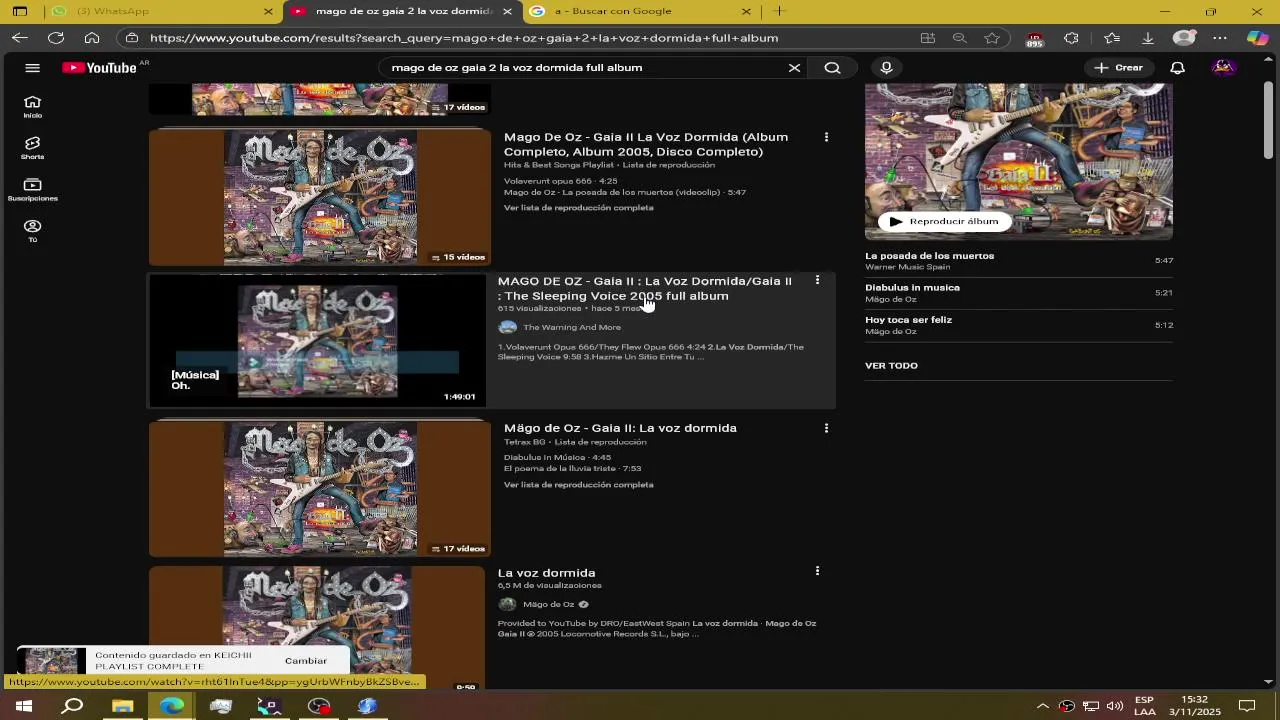Open the 1:49:01 full album thumbnail
Viewport: 1280px width, 720px height.
pos(317,340)
